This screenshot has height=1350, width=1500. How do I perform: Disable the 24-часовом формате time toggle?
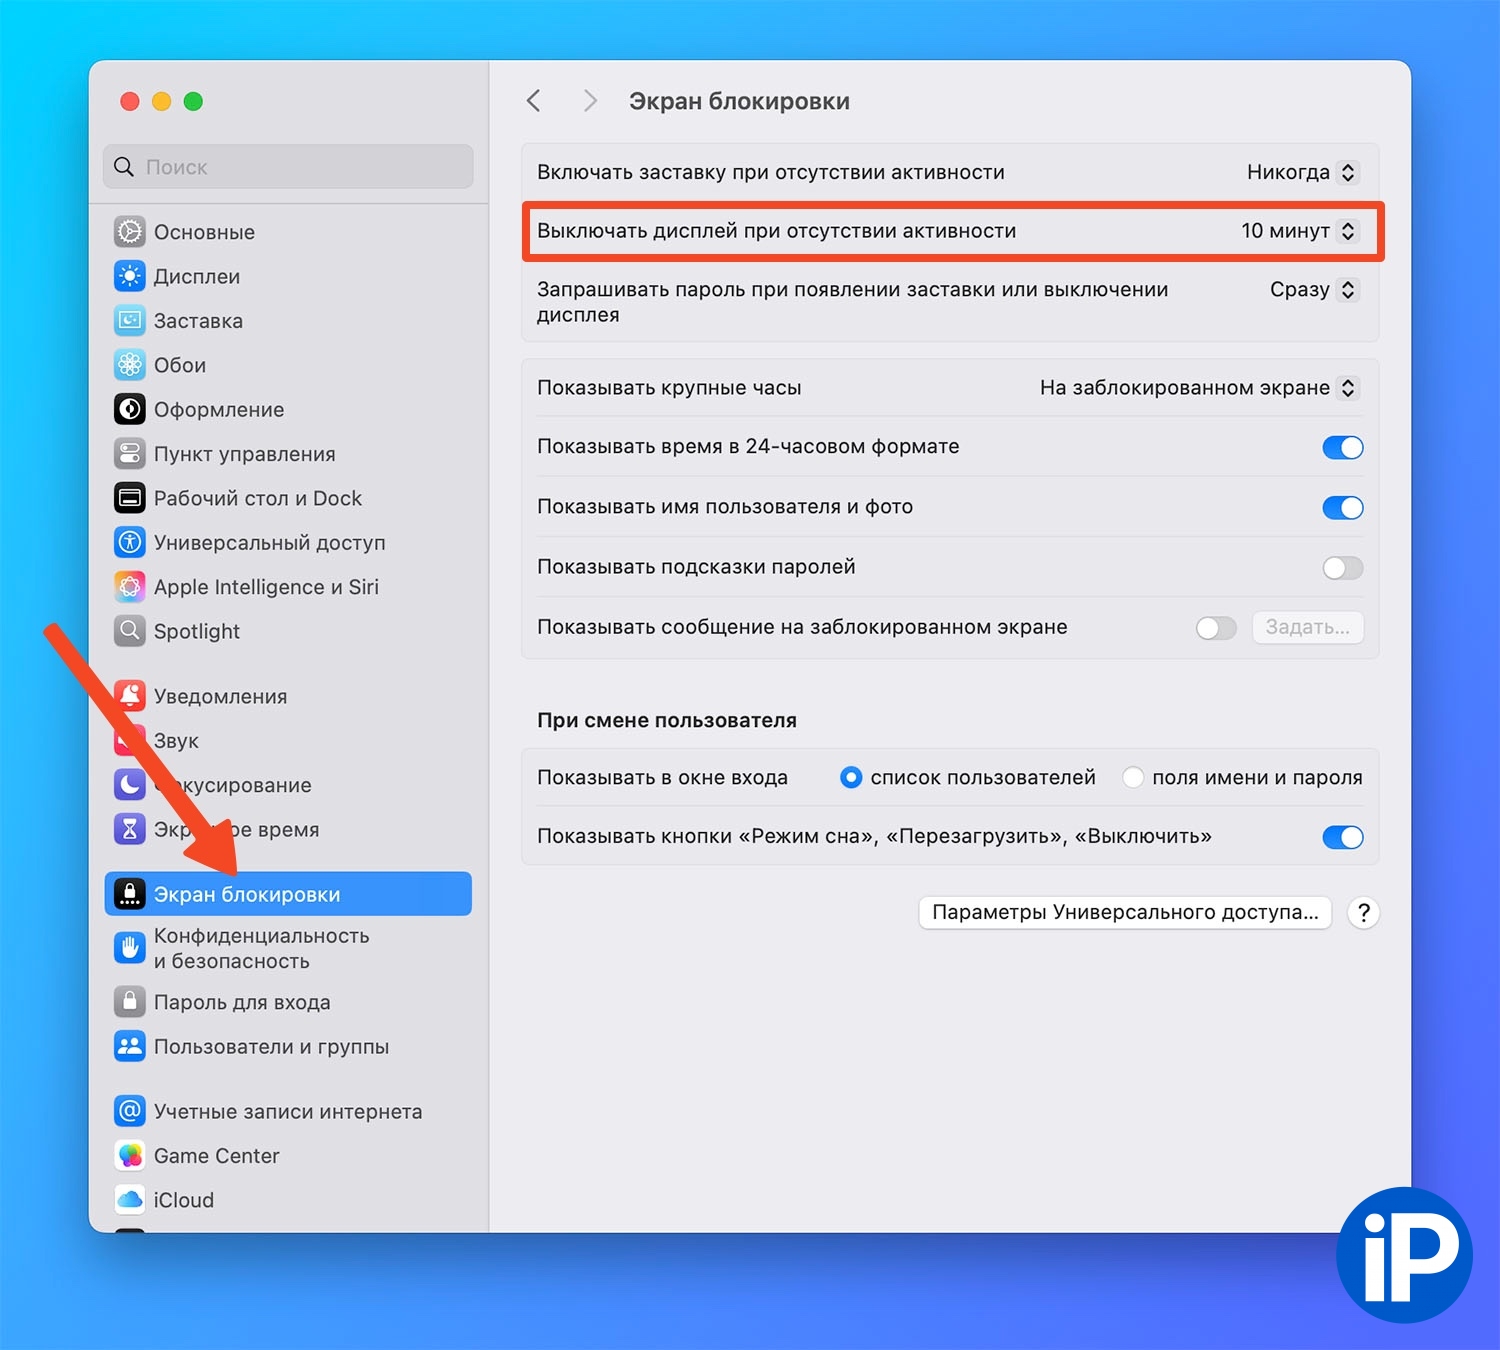pyautogui.click(x=1342, y=447)
